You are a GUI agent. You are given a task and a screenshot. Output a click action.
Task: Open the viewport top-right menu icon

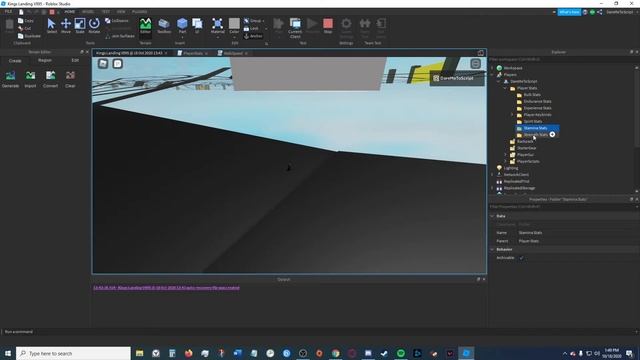[476, 63]
